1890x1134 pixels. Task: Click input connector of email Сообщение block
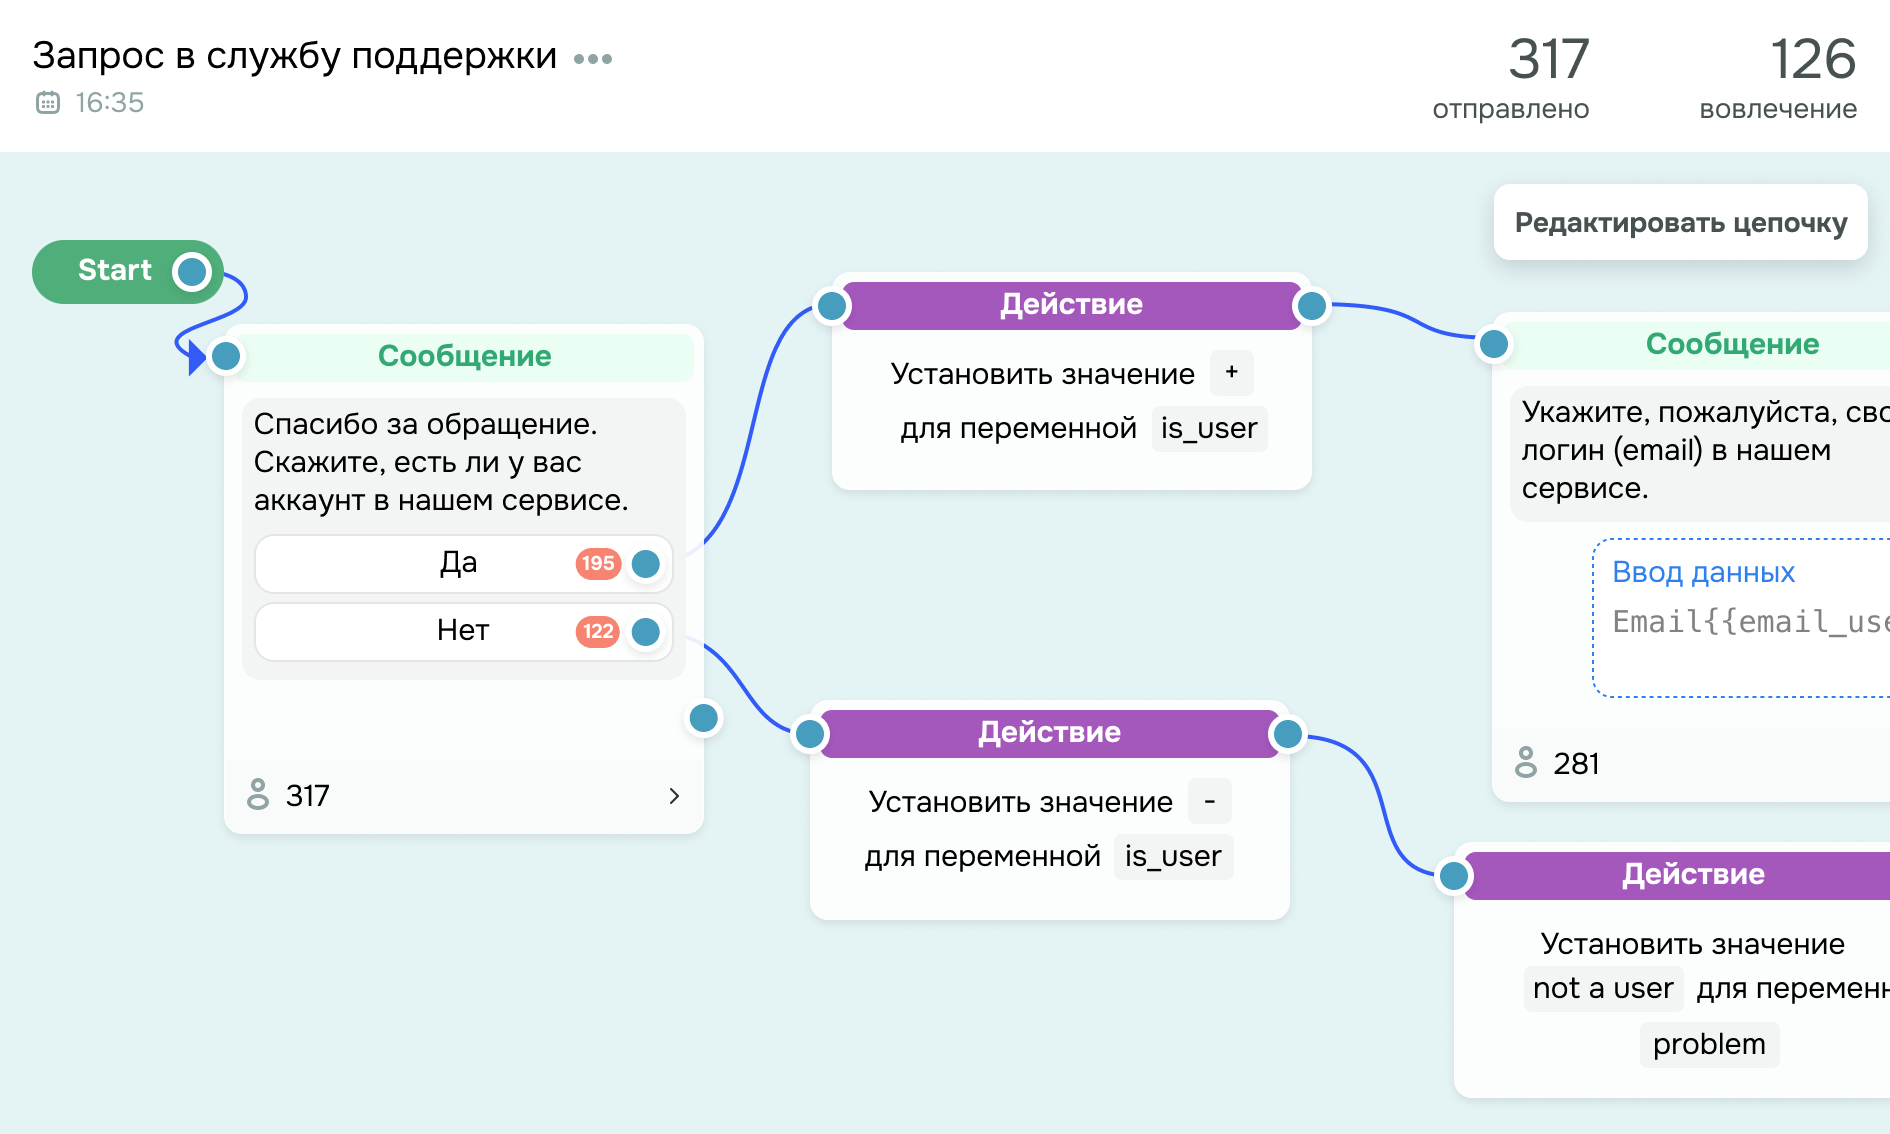1494,344
